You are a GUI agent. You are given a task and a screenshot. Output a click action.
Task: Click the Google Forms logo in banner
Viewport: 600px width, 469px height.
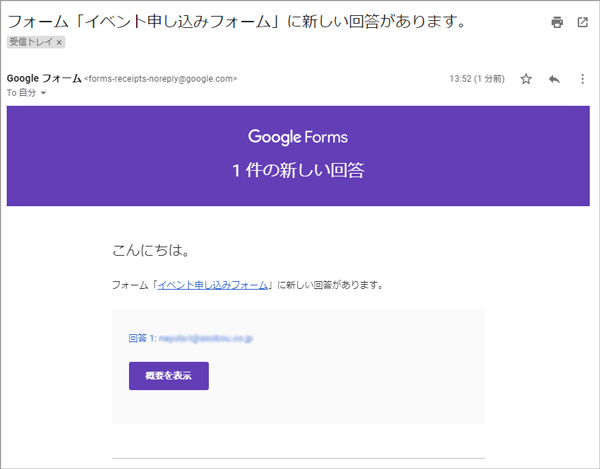click(298, 137)
